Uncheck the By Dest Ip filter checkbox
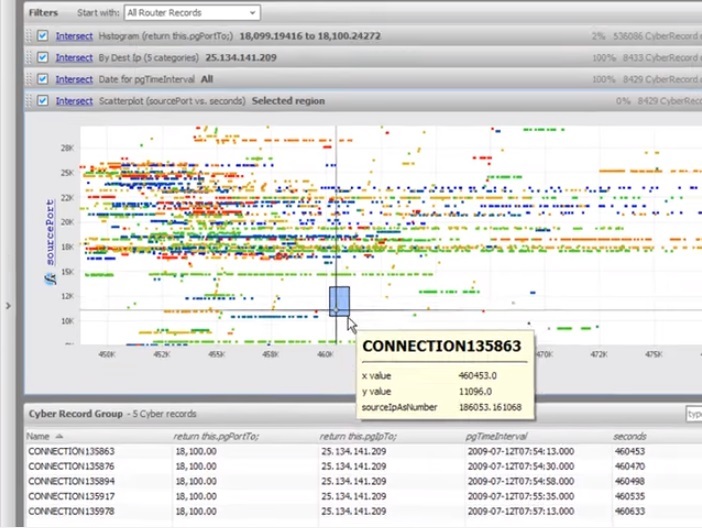Screen dimensions: 702x528 (43, 57)
